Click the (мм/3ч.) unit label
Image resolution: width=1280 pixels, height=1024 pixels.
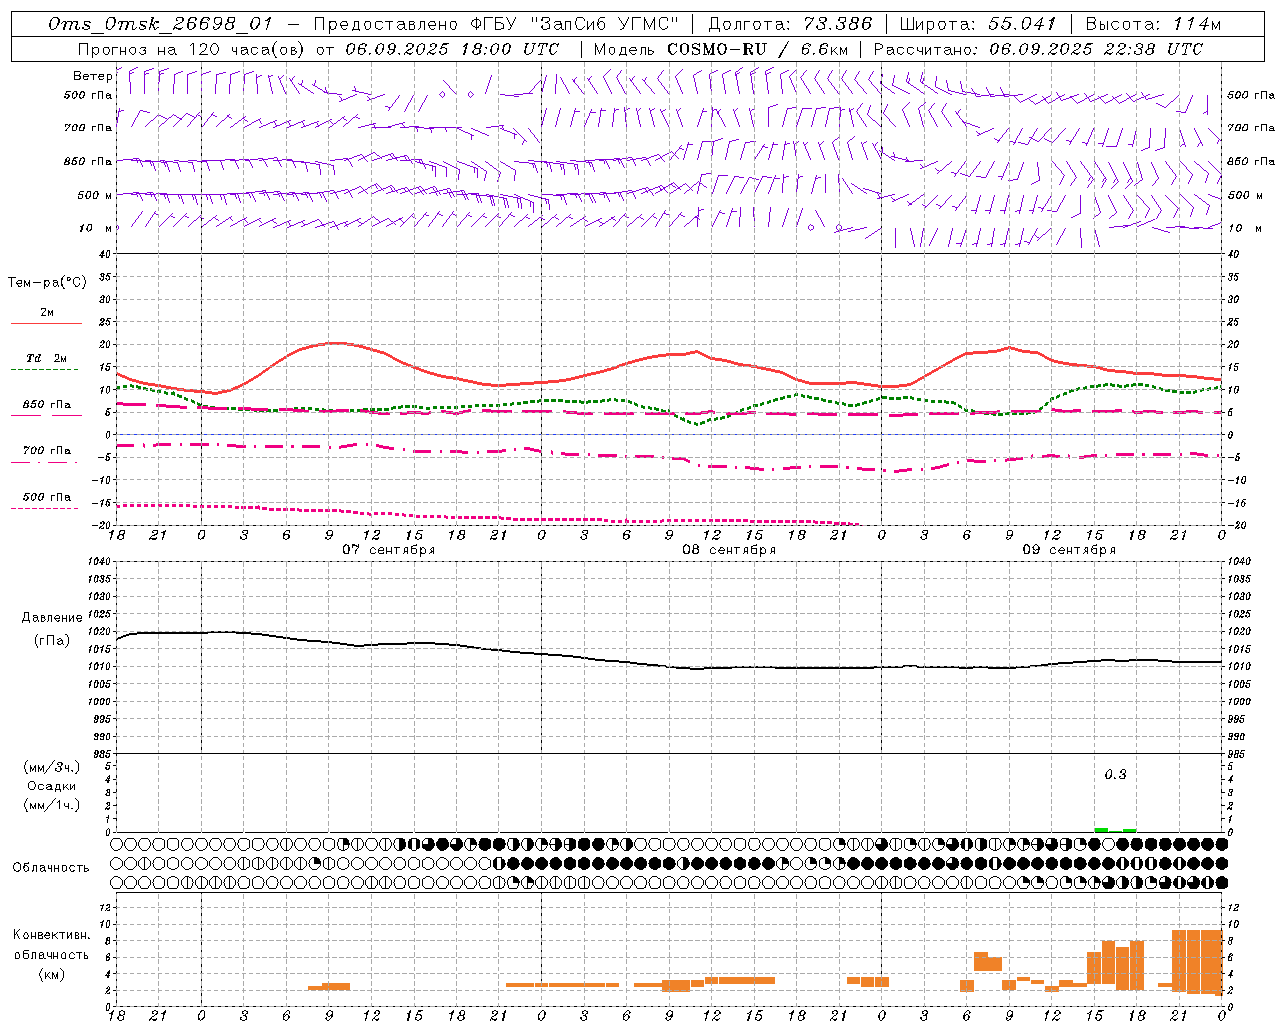click(52, 767)
